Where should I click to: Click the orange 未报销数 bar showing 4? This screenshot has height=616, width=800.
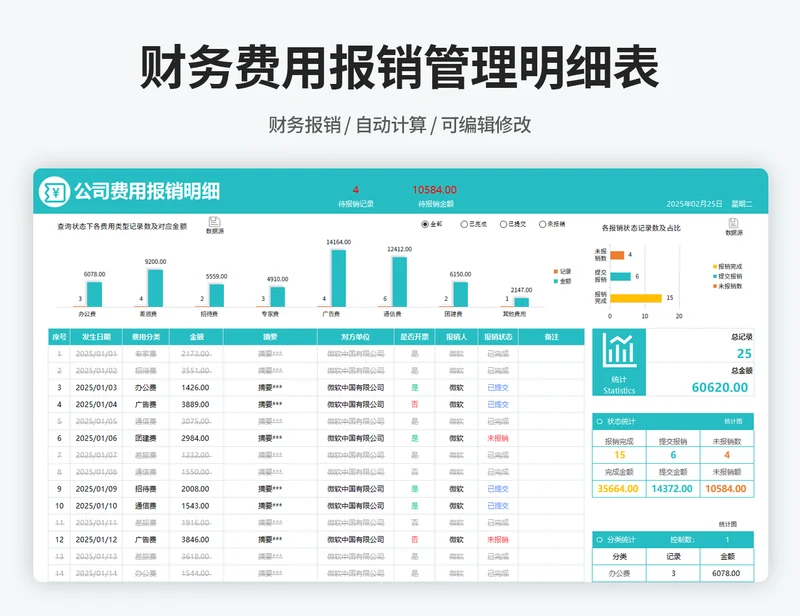tap(617, 255)
